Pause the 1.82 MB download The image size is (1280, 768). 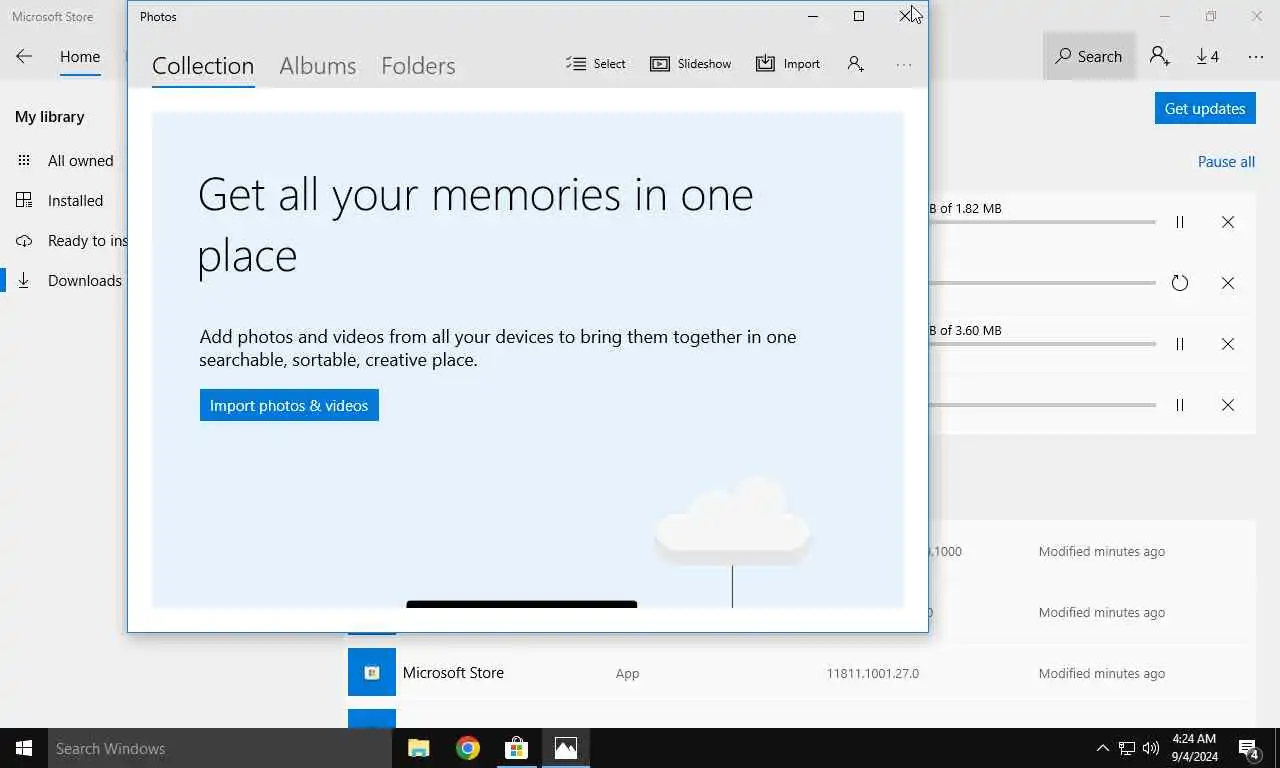(x=1180, y=222)
